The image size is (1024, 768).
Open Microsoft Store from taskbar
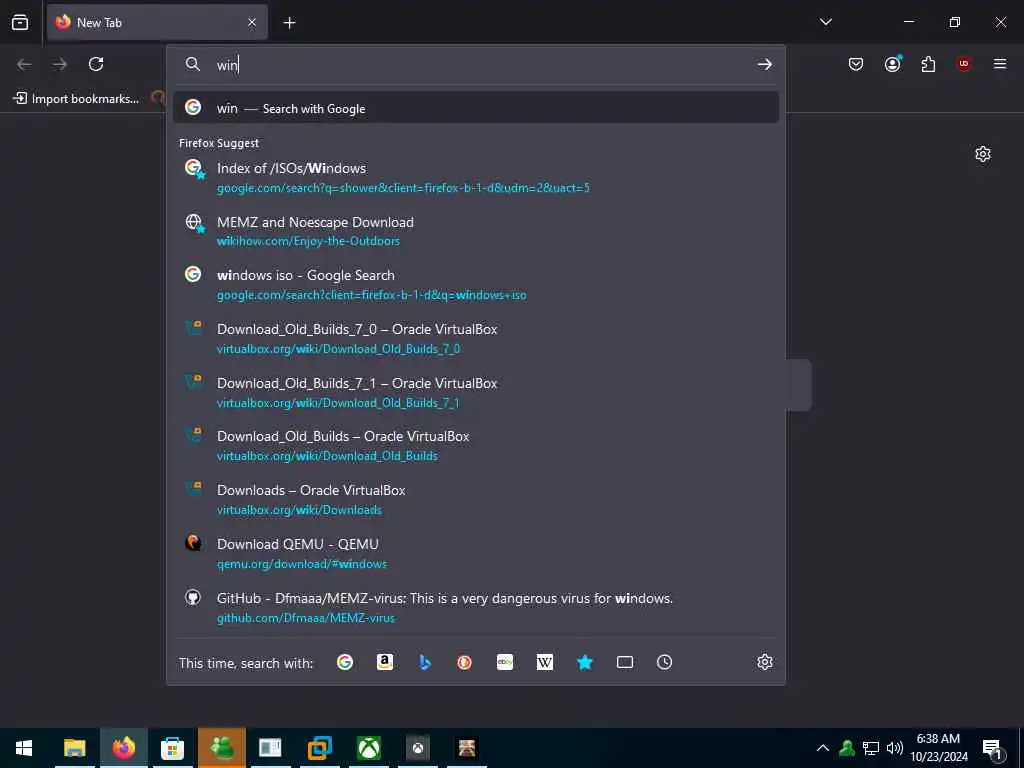tap(172, 748)
